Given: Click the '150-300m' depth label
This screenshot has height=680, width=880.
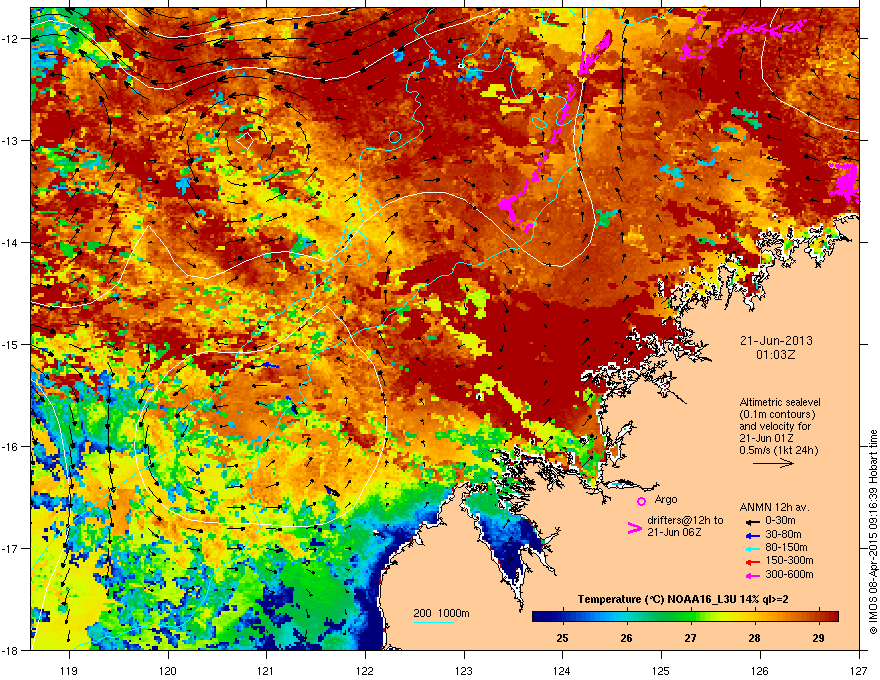Looking at the screenshot, I should (x=789, y=560).
